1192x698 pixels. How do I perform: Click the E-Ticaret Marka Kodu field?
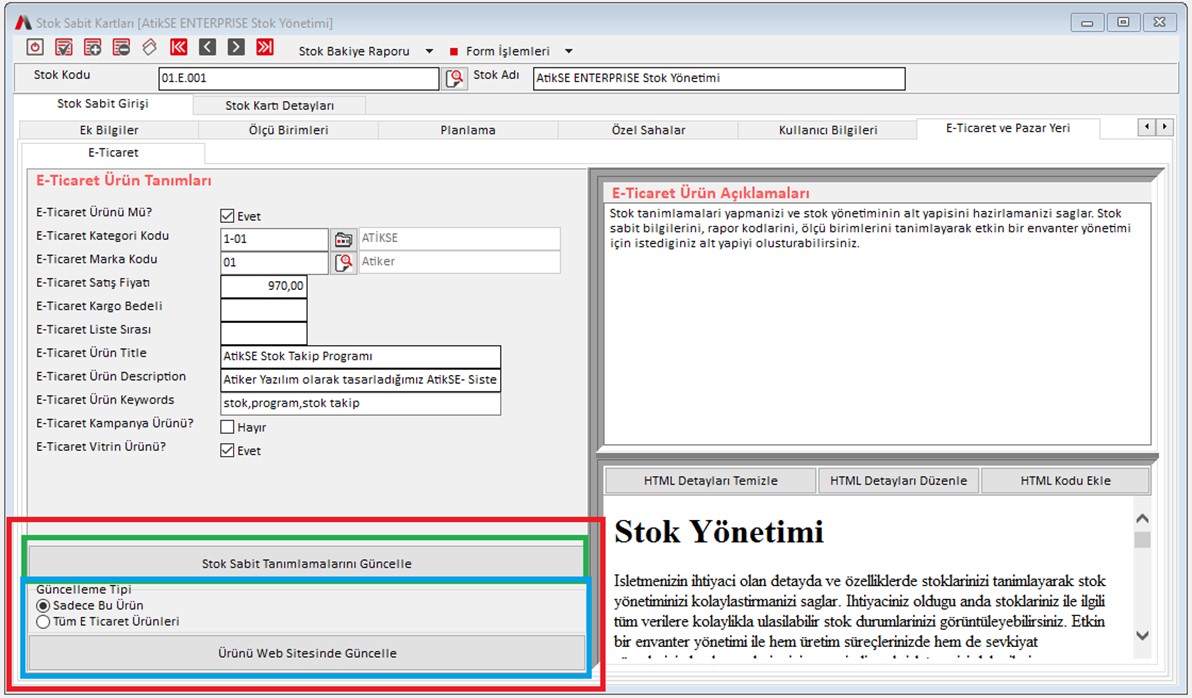point(274,263)
